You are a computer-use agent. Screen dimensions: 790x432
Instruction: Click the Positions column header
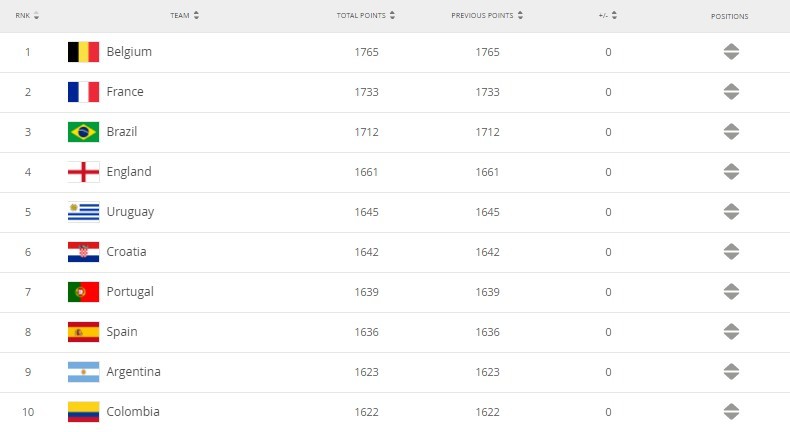pos(729,16)
